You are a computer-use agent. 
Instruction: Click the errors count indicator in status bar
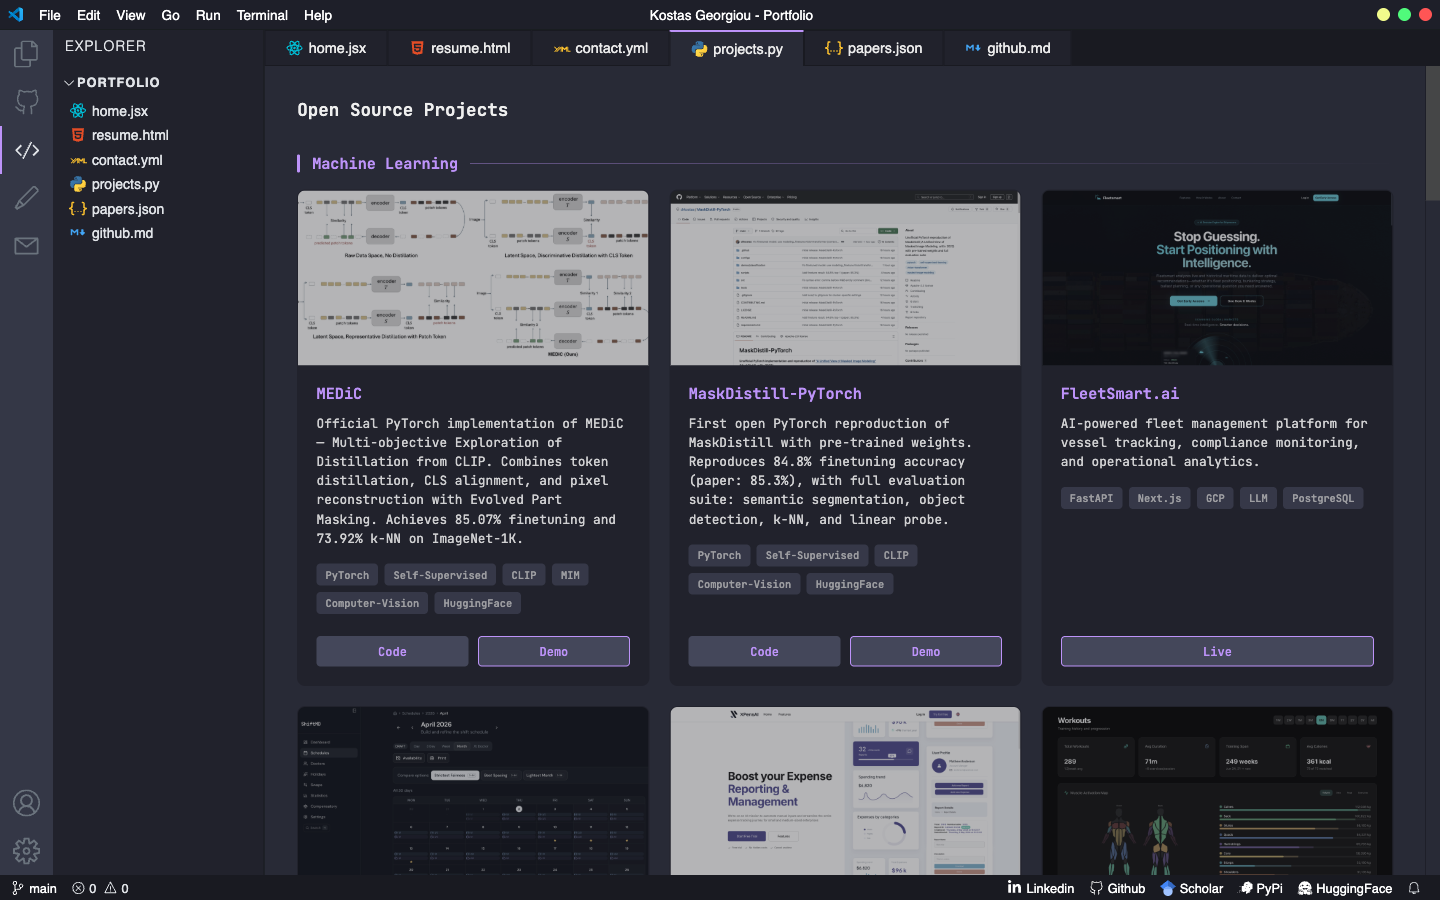coord(84,888)
